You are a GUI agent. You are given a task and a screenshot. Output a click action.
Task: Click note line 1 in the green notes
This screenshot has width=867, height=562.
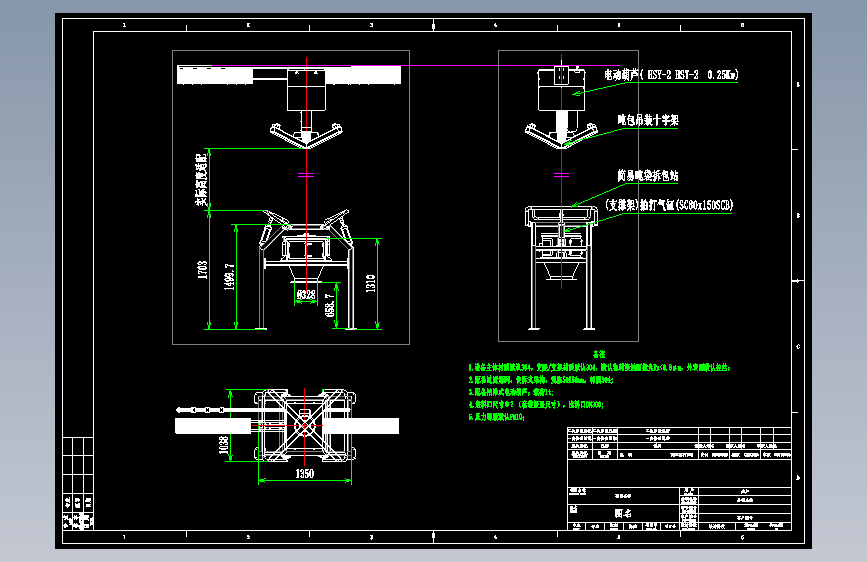599,367
